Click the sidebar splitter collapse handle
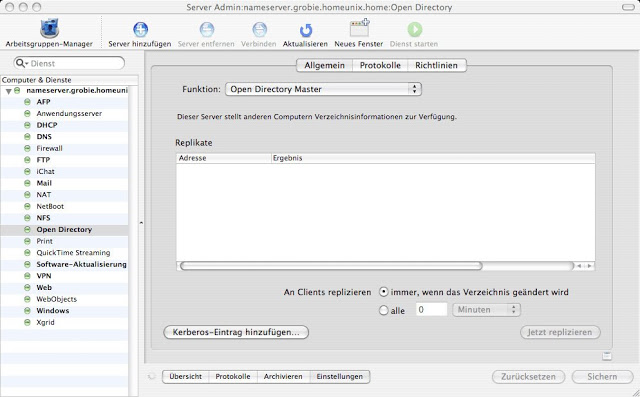The width and height of the screenshot is (640, 397). 141,223
